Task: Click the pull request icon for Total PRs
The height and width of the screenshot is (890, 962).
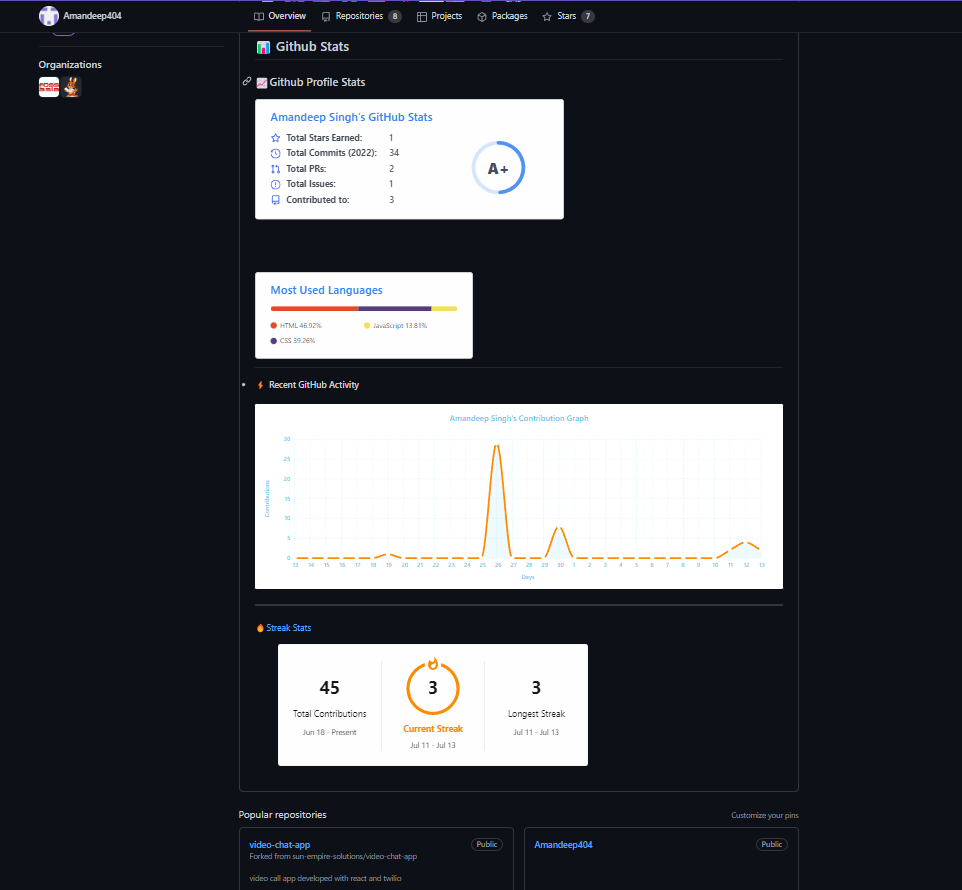Action: pos(275,169)
